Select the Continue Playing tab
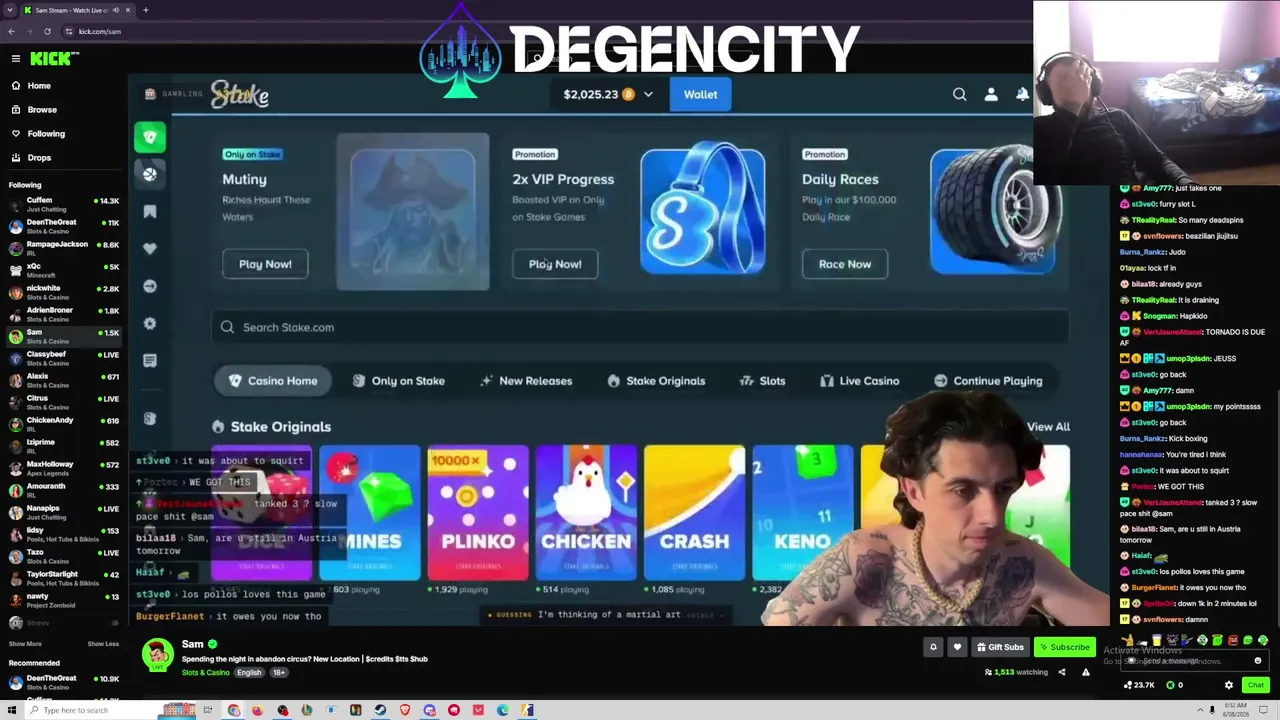This screenshot has height=720, width=1280. (988, 381)
